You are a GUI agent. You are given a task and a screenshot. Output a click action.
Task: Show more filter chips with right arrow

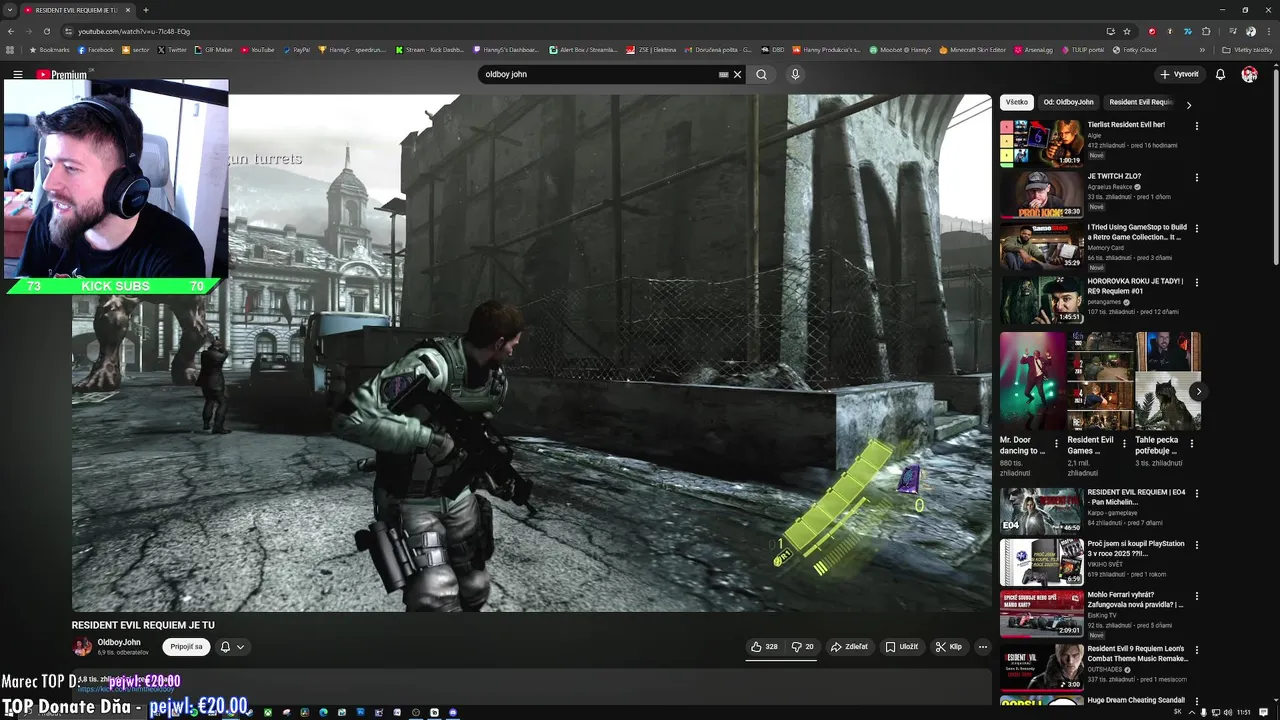click(x=1189, y=104)
